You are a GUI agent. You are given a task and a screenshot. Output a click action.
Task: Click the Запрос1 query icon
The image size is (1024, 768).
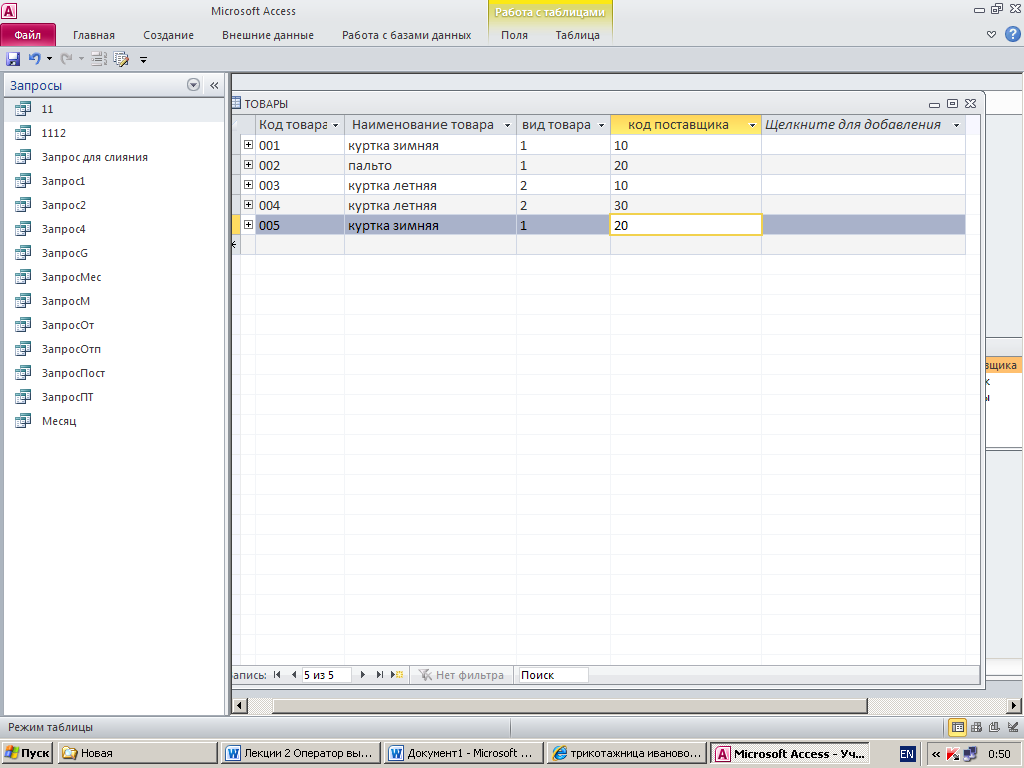tap(23, 181)
